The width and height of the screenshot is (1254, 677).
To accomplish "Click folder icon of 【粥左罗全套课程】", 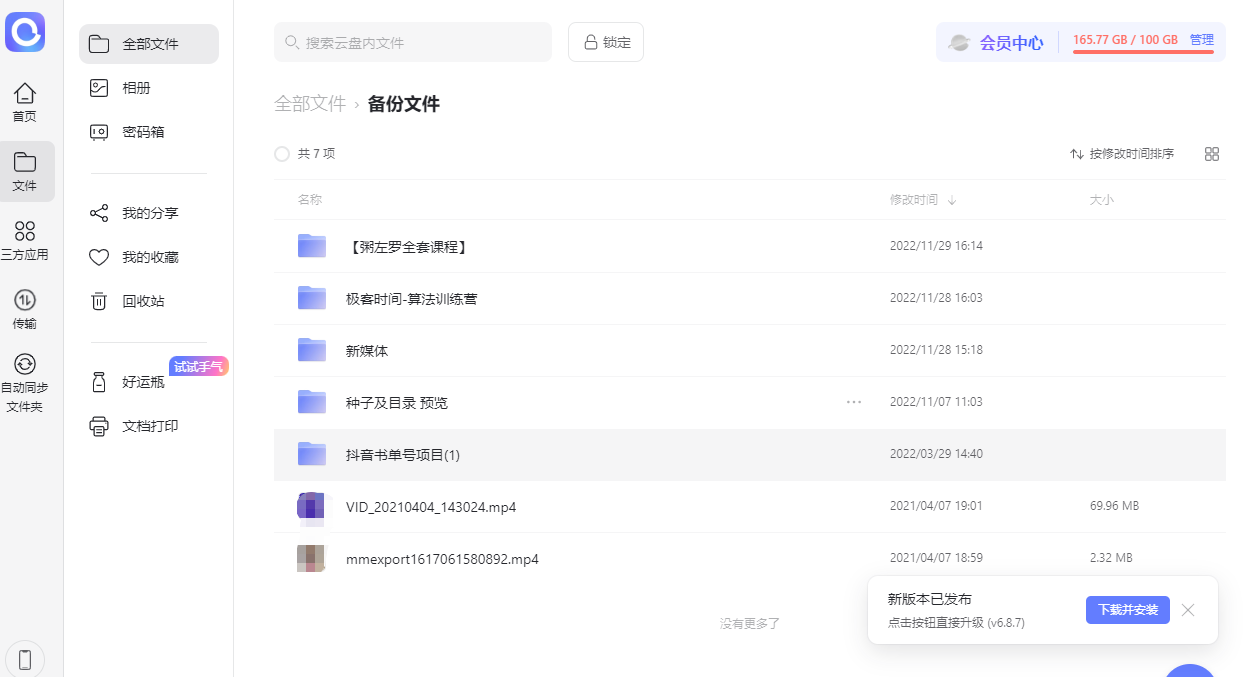I will [312, 246].
